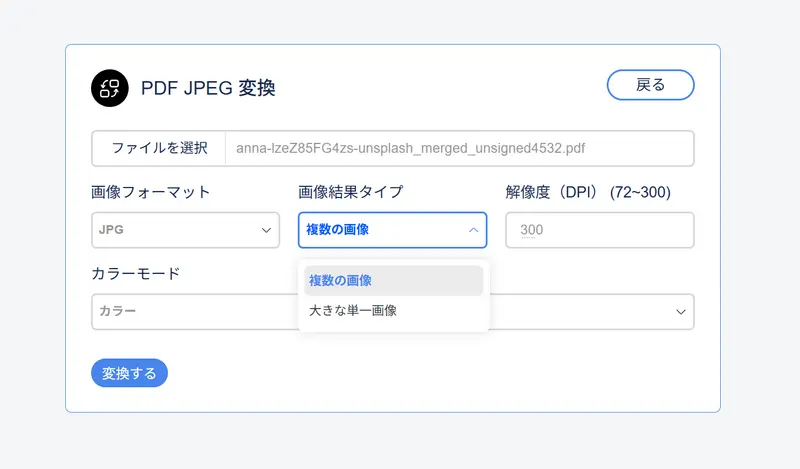Open the JPG image format dropdown
Screen dimensions: 800x469
coord(185,230)
